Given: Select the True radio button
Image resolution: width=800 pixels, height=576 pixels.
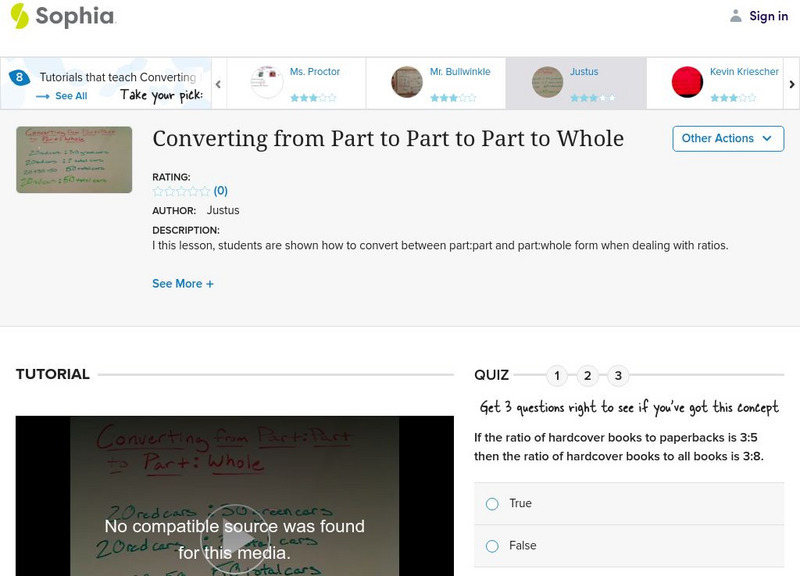Looking at the screenshot, I should tap(492, 504).
